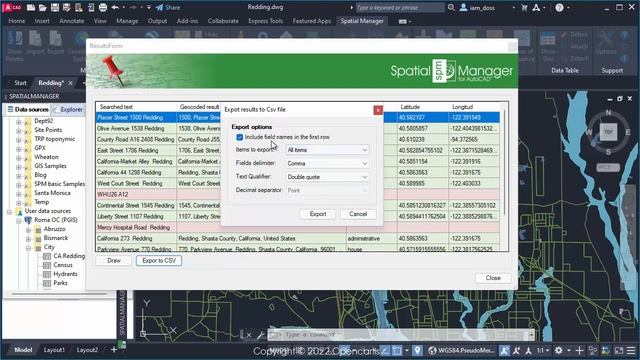Image resolution: width=640 pixels, height=360 pixels.
Task: Click the command line wrench customize icon
Action: pyautogui.click(x=260, y=335)
